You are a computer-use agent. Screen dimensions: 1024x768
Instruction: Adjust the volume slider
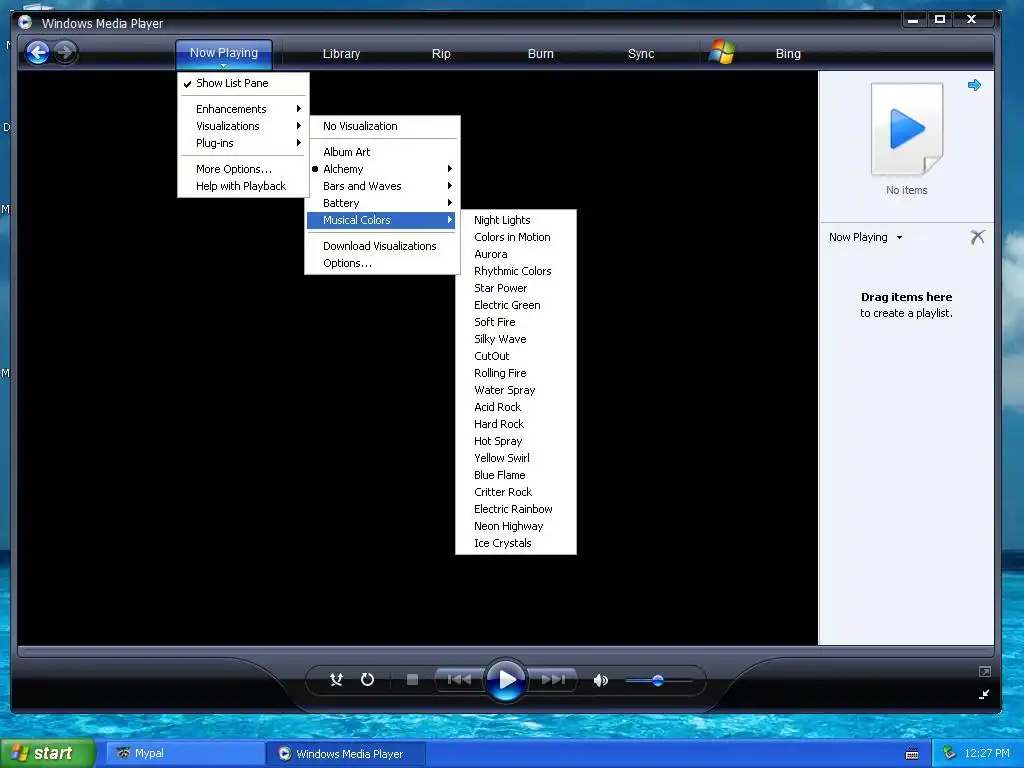658,680
